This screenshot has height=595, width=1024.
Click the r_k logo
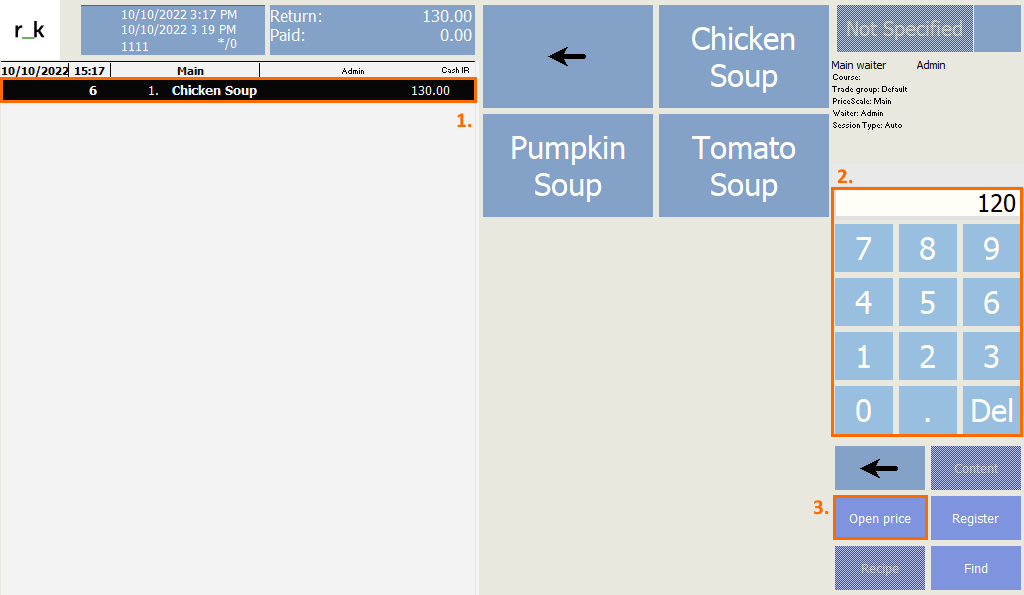pyautogui.click(x=29, y=29)
